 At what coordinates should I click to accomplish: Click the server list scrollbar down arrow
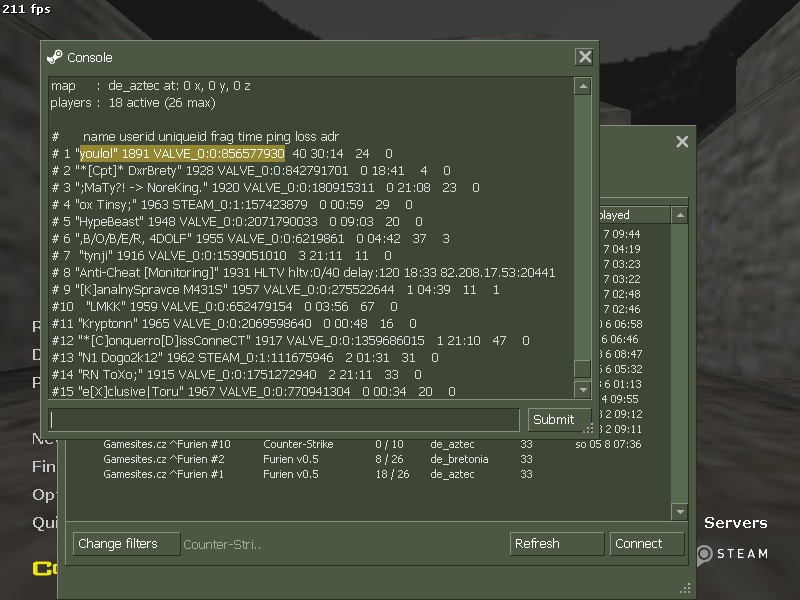pyautogui.click(x=680, y=511)
